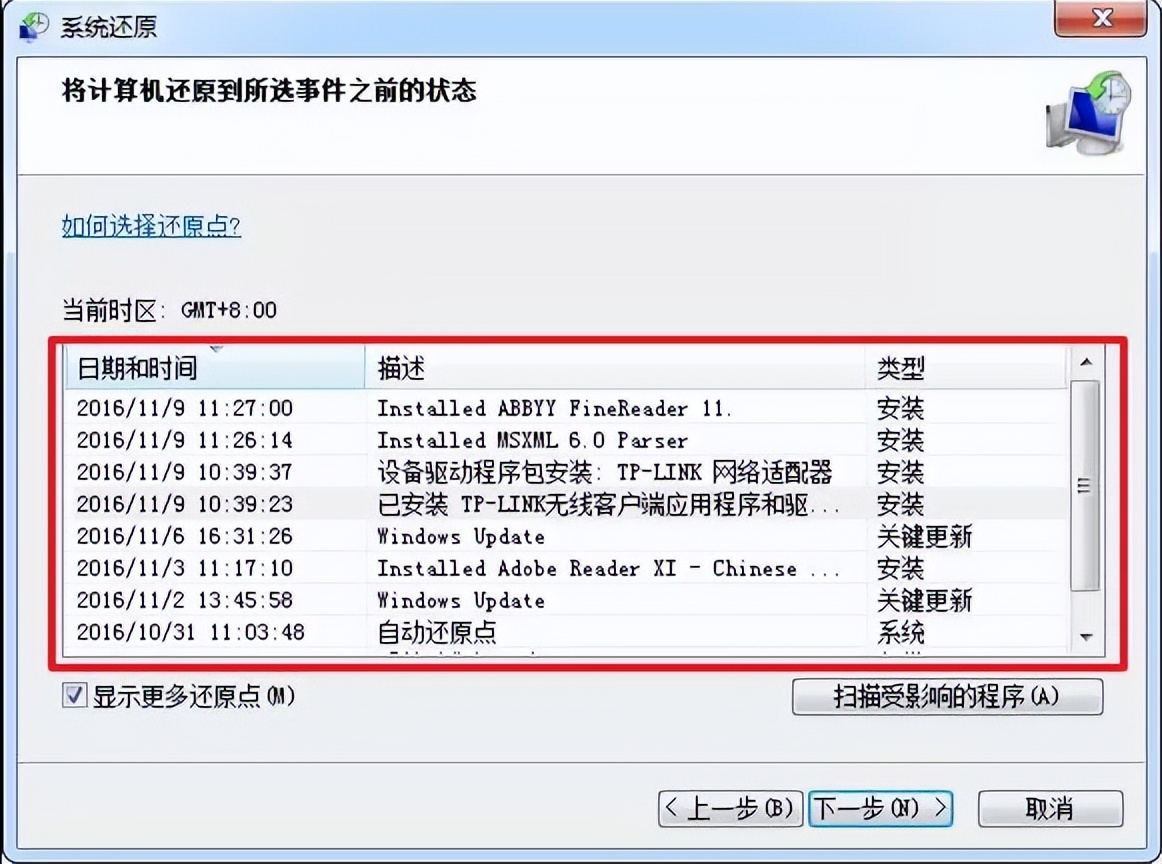Screen dimensions: 1162x864
Task: Open the 如何选择还原点 help link
Action: point(150,227)
